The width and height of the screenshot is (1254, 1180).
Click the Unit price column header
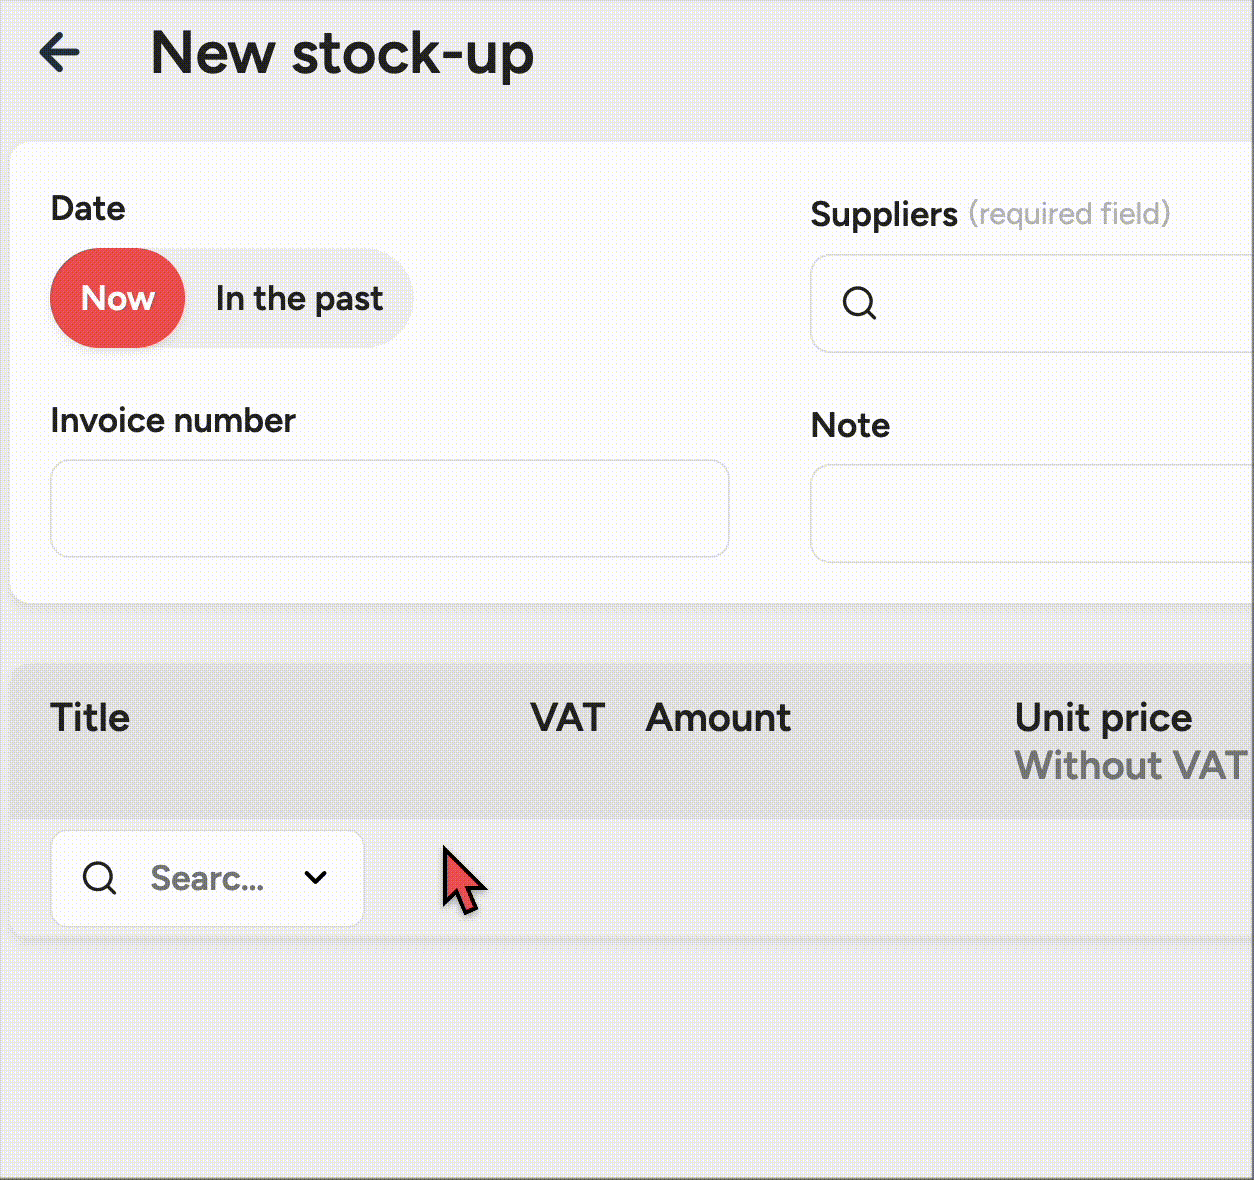pos(1103,718)
